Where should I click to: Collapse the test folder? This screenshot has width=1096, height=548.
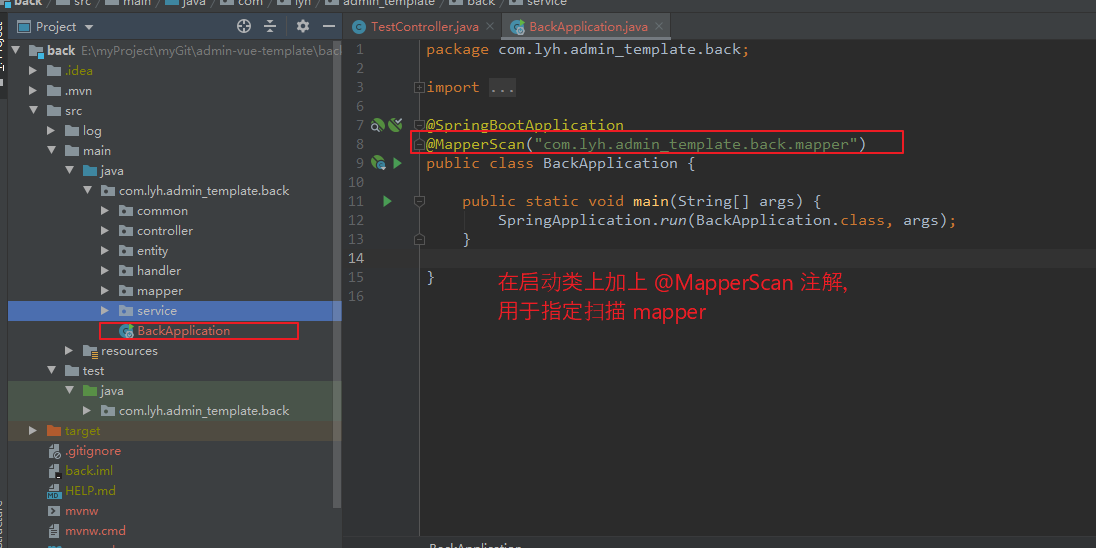coord(51,370)
